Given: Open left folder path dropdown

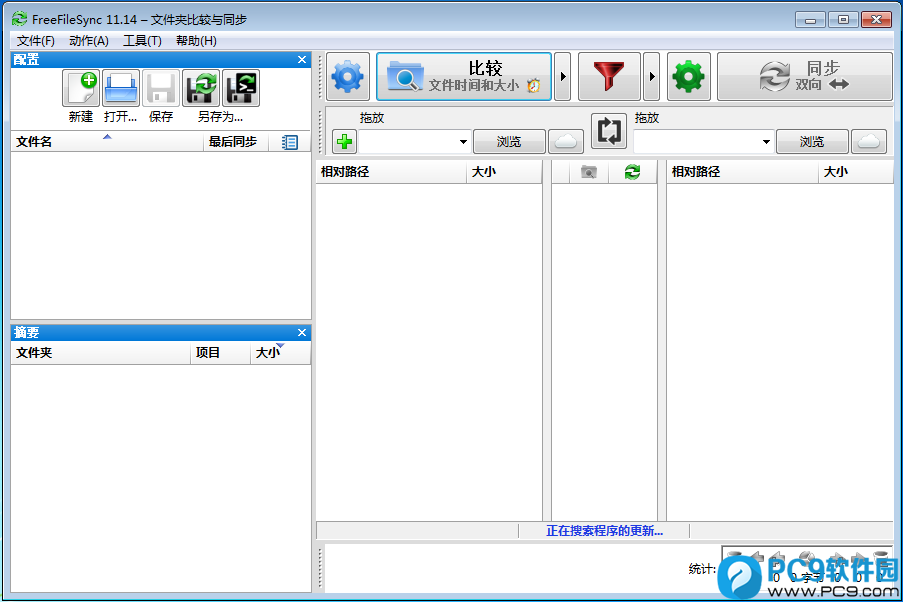Looking at the screenshot, I should (463, 142).
